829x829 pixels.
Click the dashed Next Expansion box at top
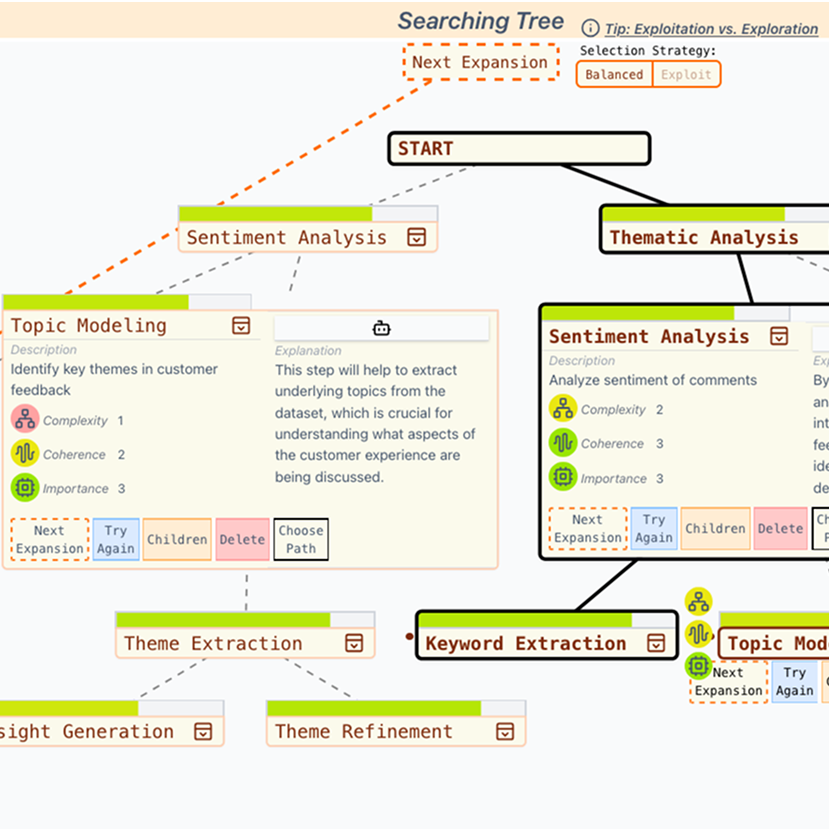click(x=480, y=62)
